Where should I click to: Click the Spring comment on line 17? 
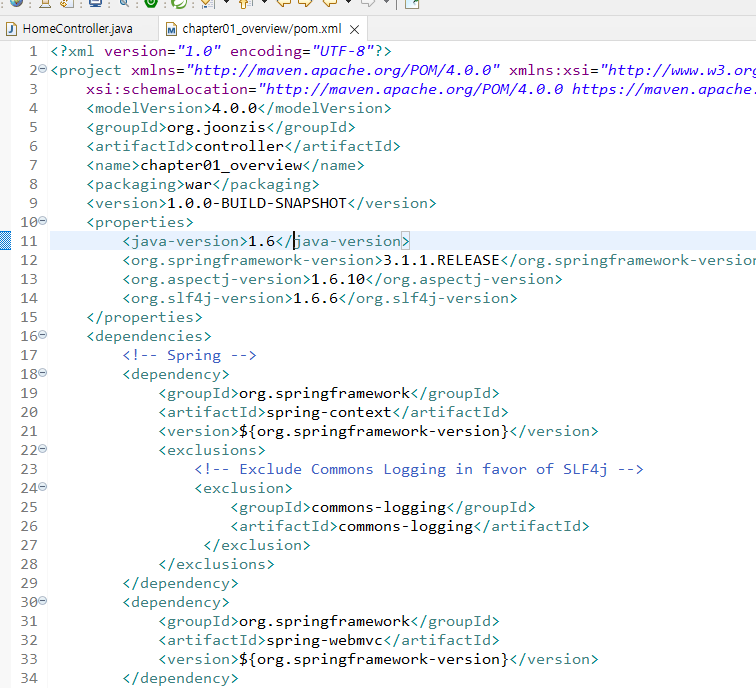(x=189, y=355)
